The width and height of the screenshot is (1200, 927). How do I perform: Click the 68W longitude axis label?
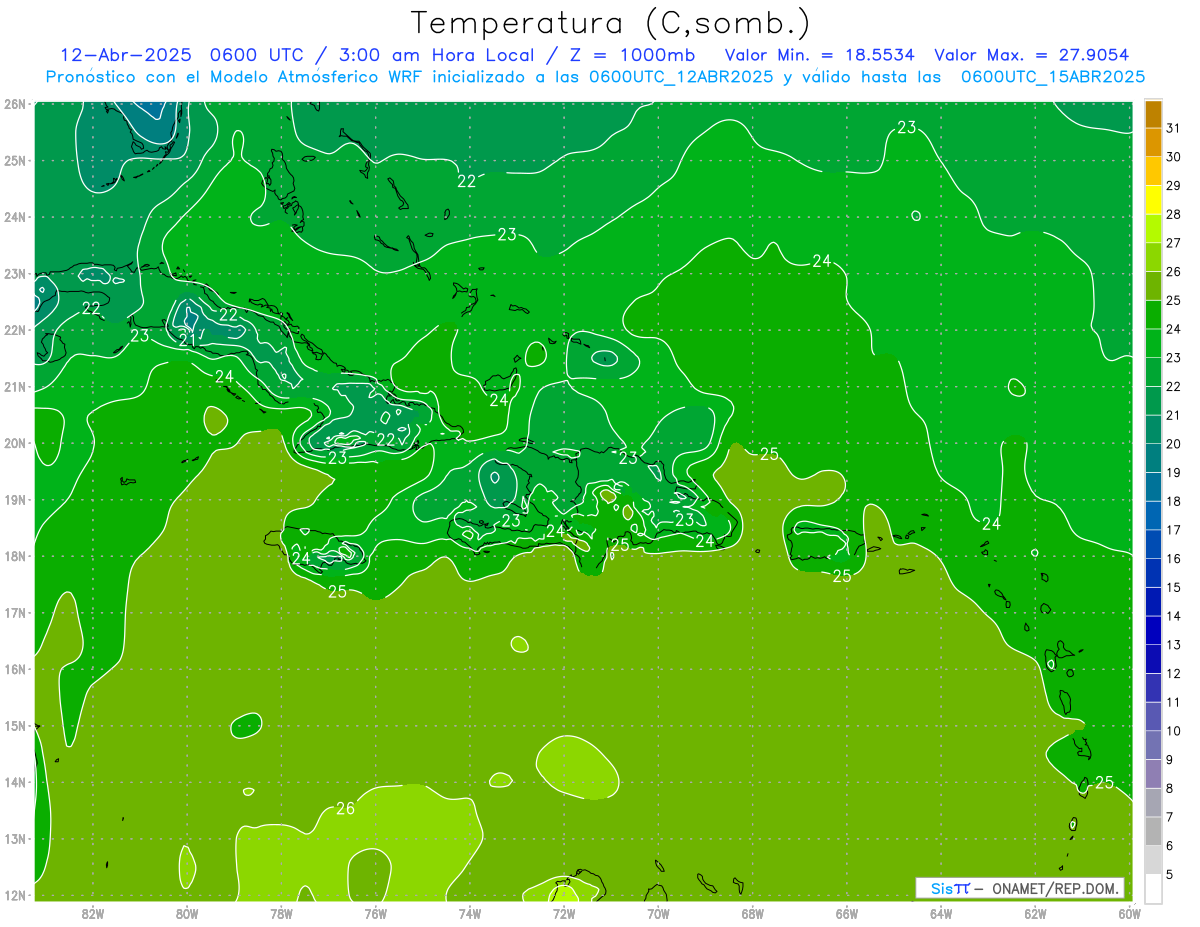click(x=752, y=913)
